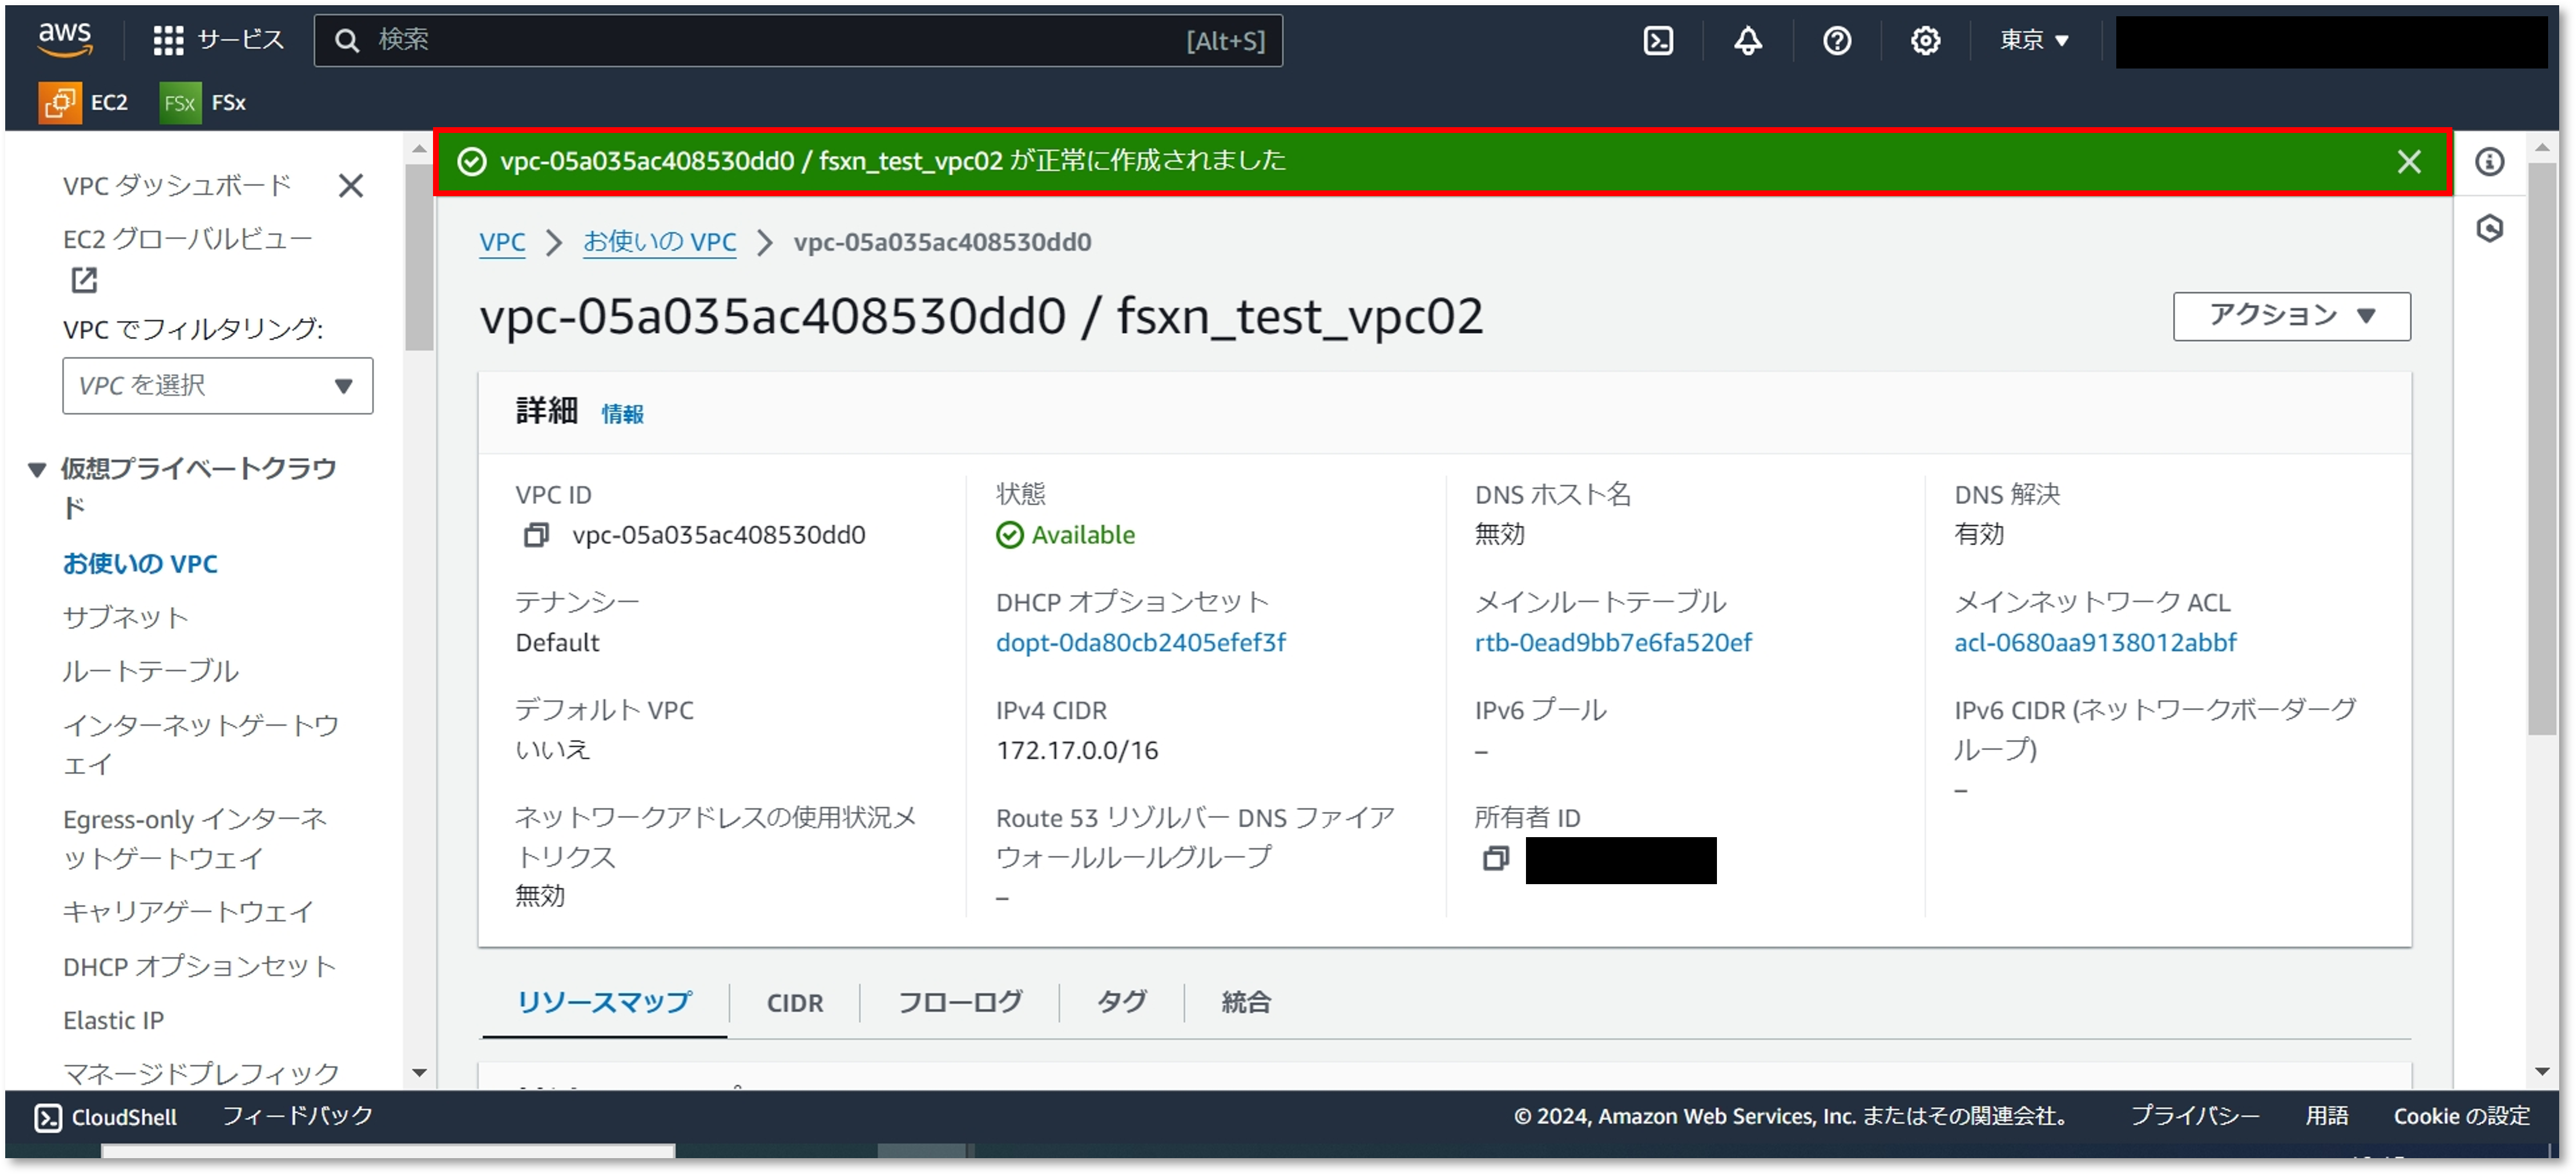Dismiss the green success banner
2576x1175 pixels.
coord(2408,161)
